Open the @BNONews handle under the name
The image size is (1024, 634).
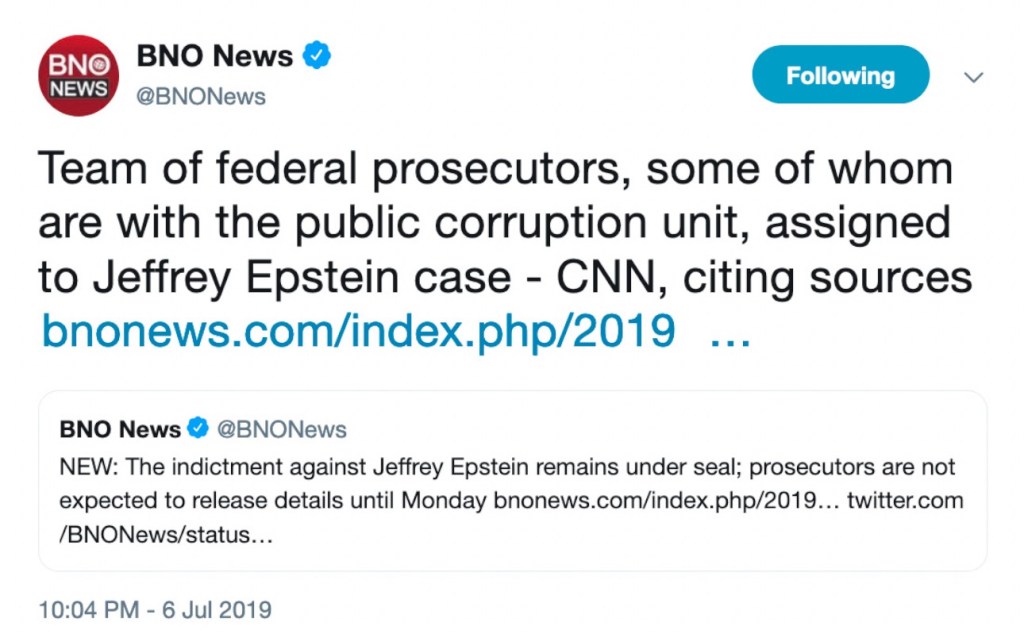point(201,96)
